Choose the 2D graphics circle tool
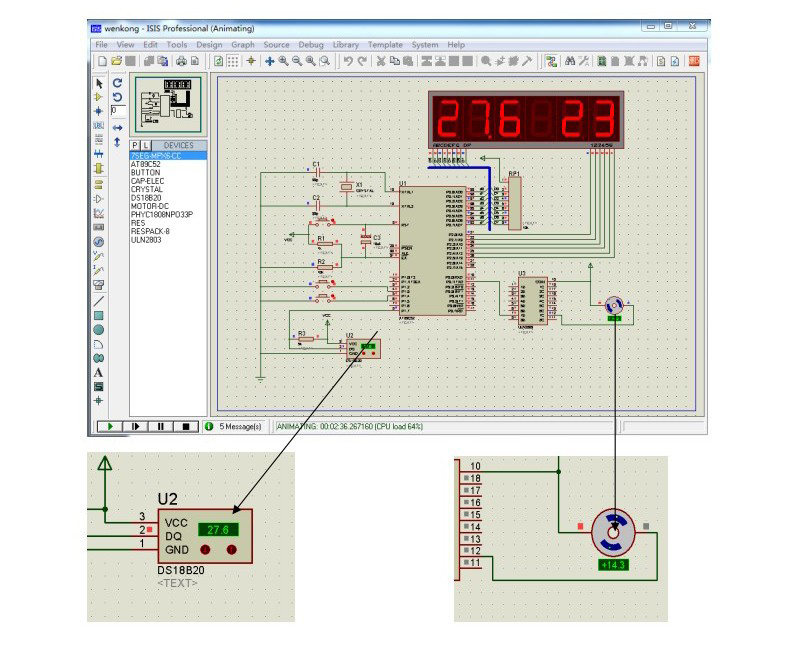The width and height of the screenshot is (800, 651). coord(99,329)
